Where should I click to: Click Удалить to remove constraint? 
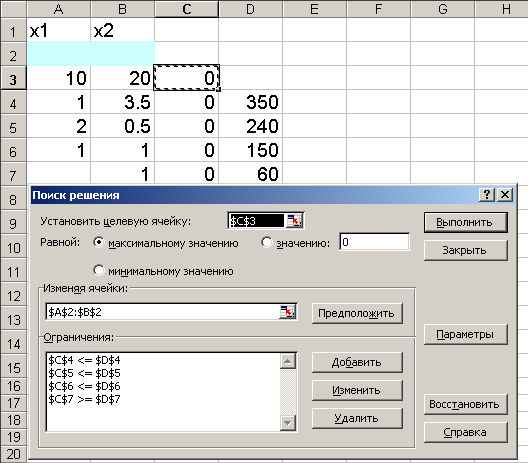pos(357,418)
